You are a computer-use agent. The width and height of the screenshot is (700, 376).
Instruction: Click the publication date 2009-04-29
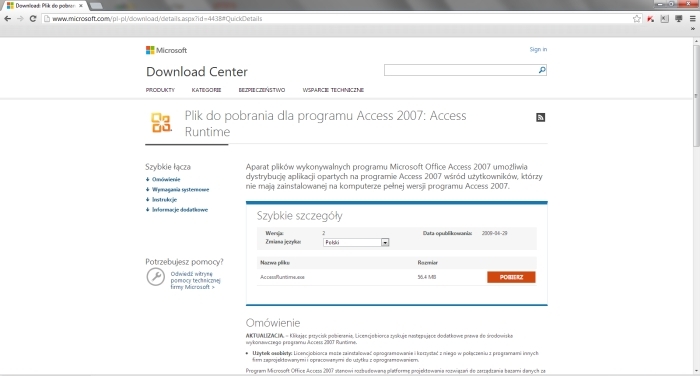pyautogui.click(x=495, y=233)
